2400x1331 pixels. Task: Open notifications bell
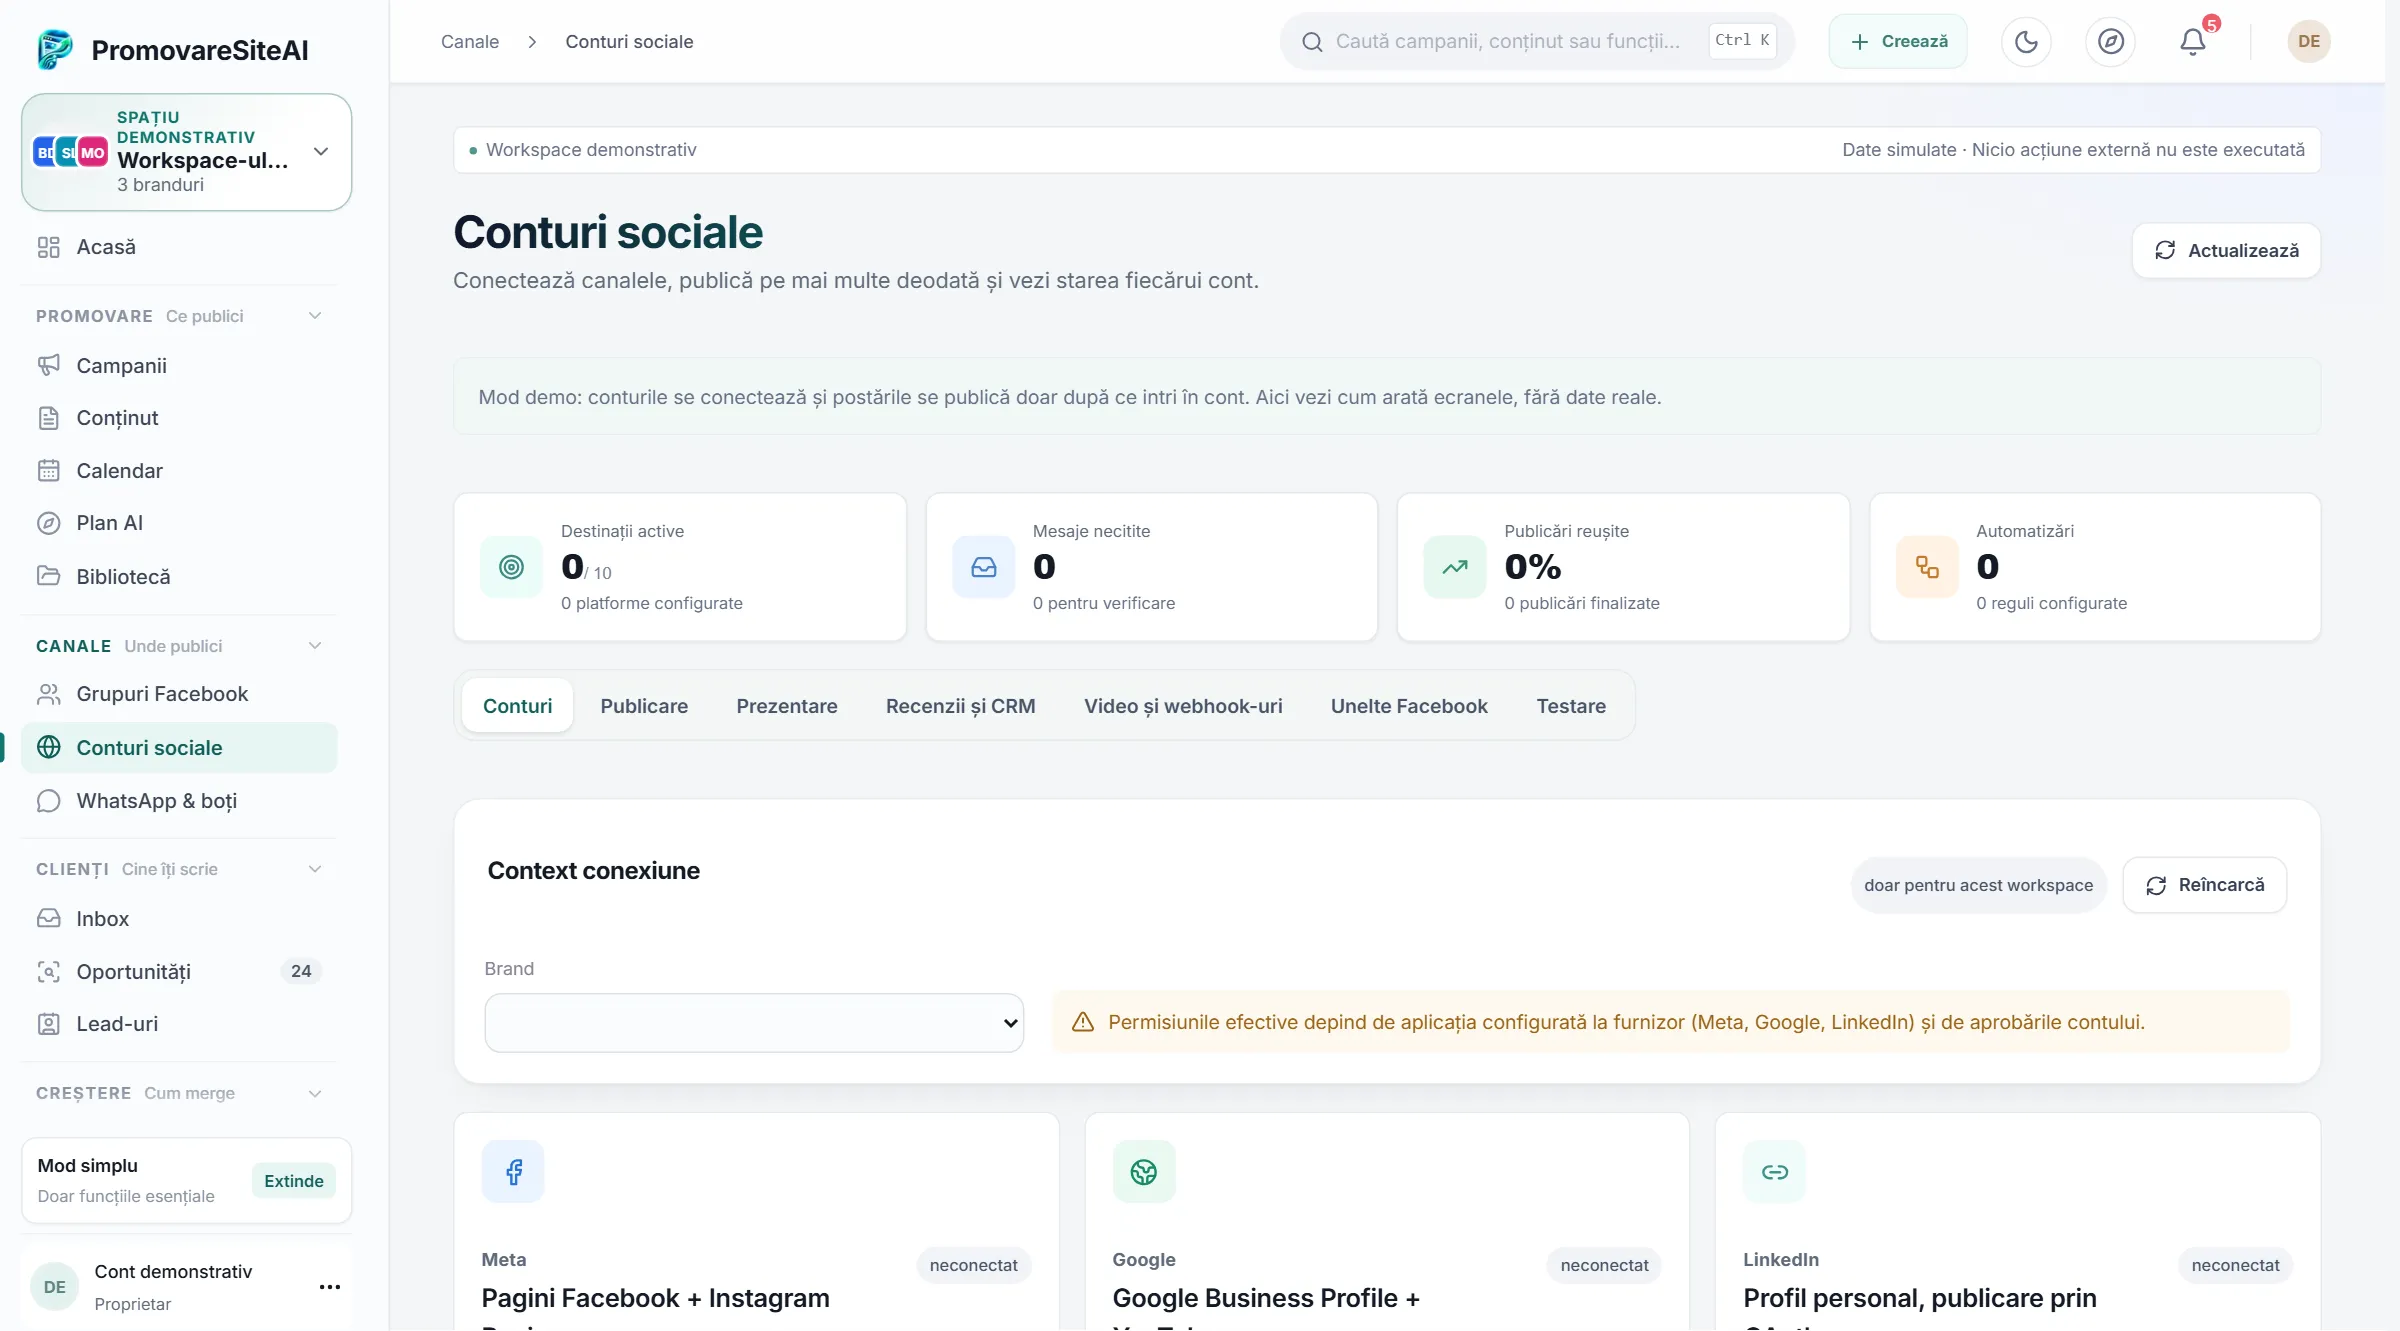[x=2193, y=41]
